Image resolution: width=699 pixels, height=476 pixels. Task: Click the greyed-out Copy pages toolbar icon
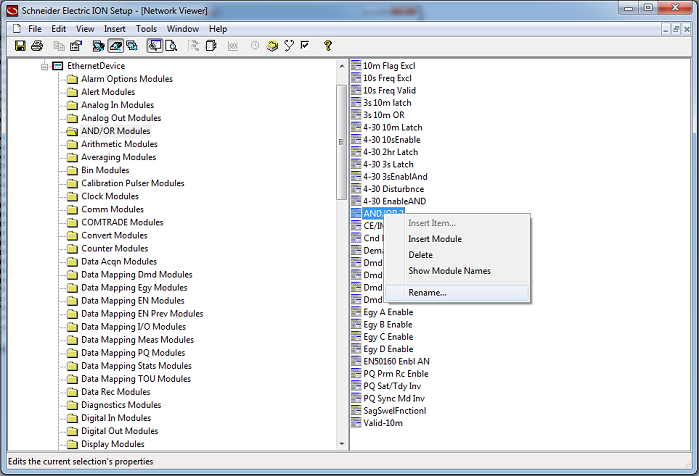pyautogui.click(x=59, y=45)
